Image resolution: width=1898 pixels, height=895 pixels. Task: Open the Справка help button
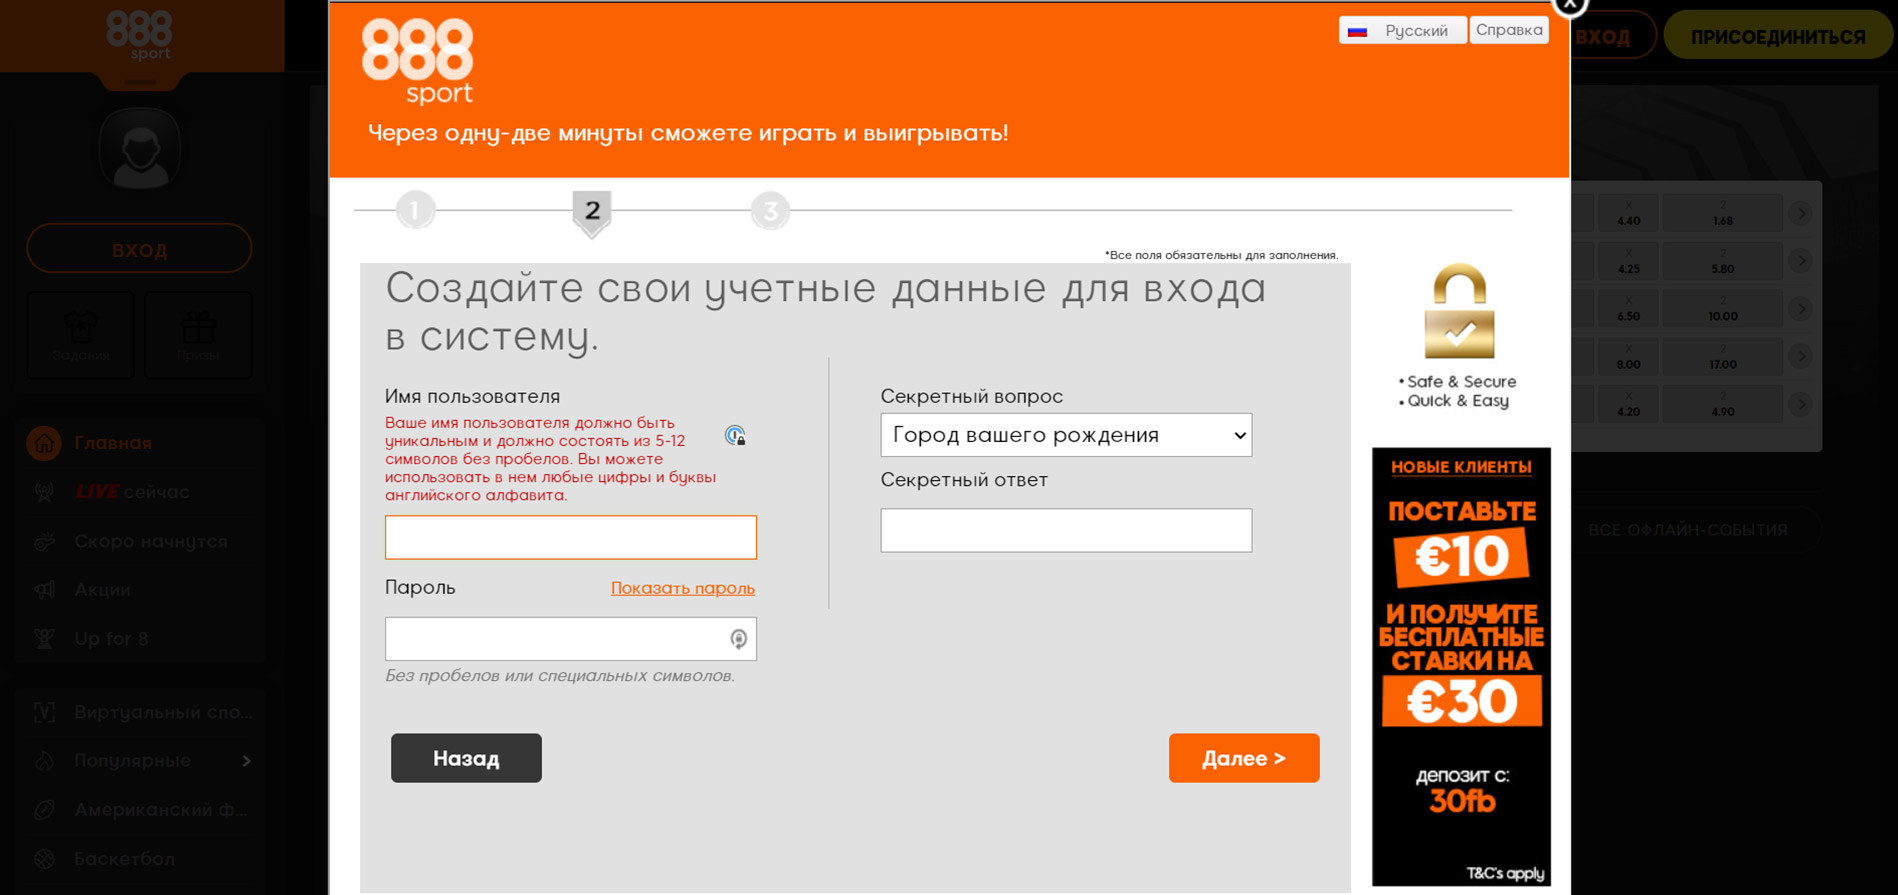click(1508, 30)
